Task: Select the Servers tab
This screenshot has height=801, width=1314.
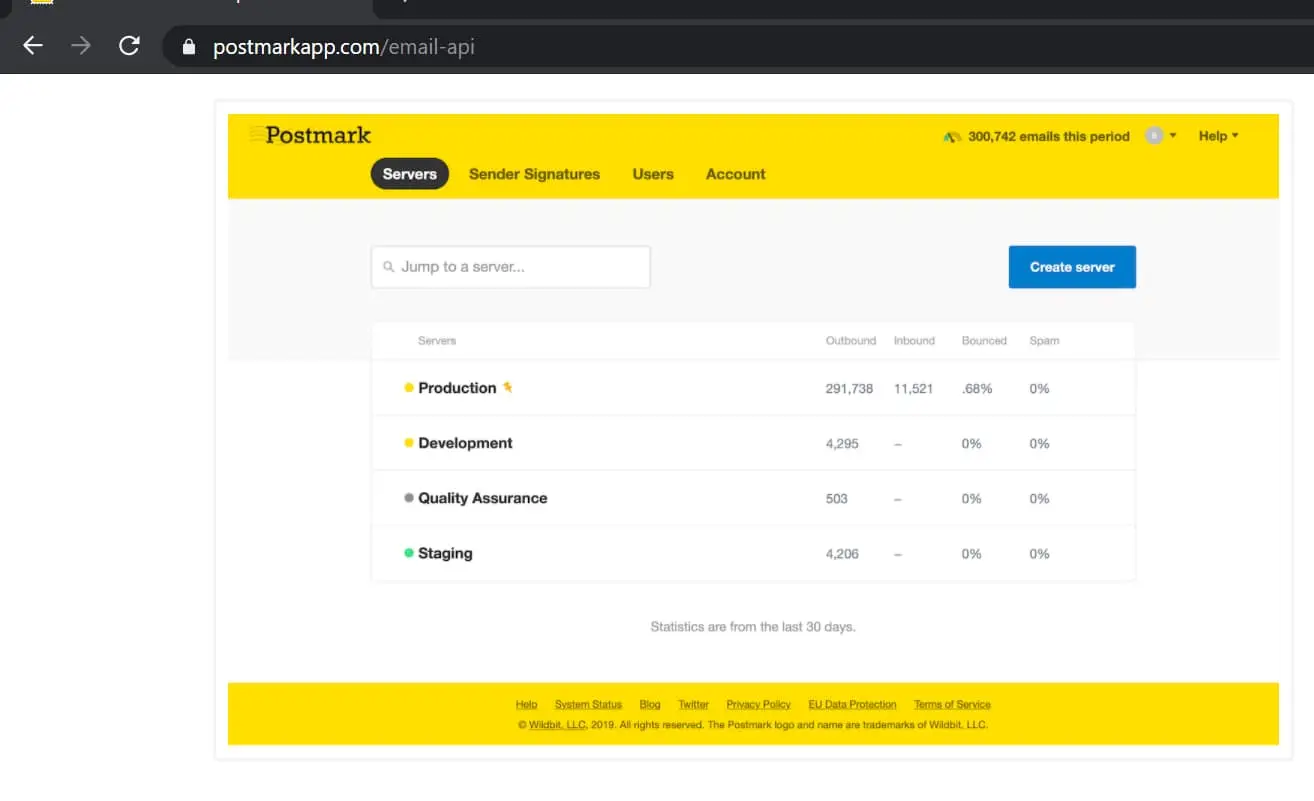Action: [x=410, y=174]
